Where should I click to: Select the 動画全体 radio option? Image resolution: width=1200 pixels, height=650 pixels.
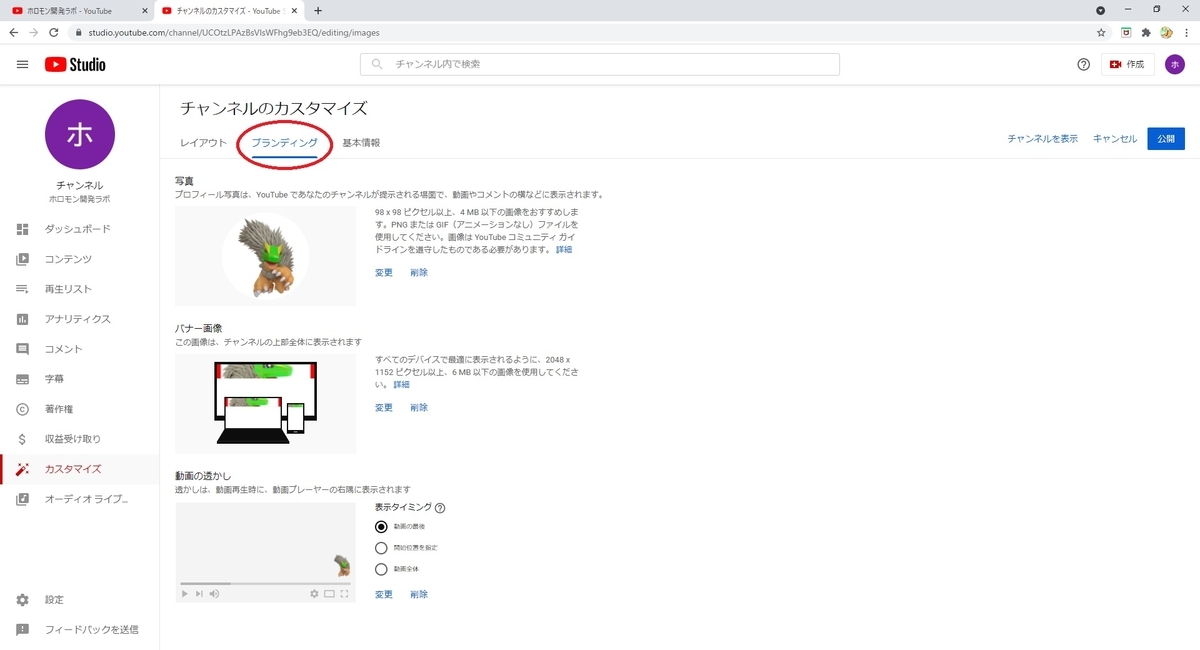point(381,570)
